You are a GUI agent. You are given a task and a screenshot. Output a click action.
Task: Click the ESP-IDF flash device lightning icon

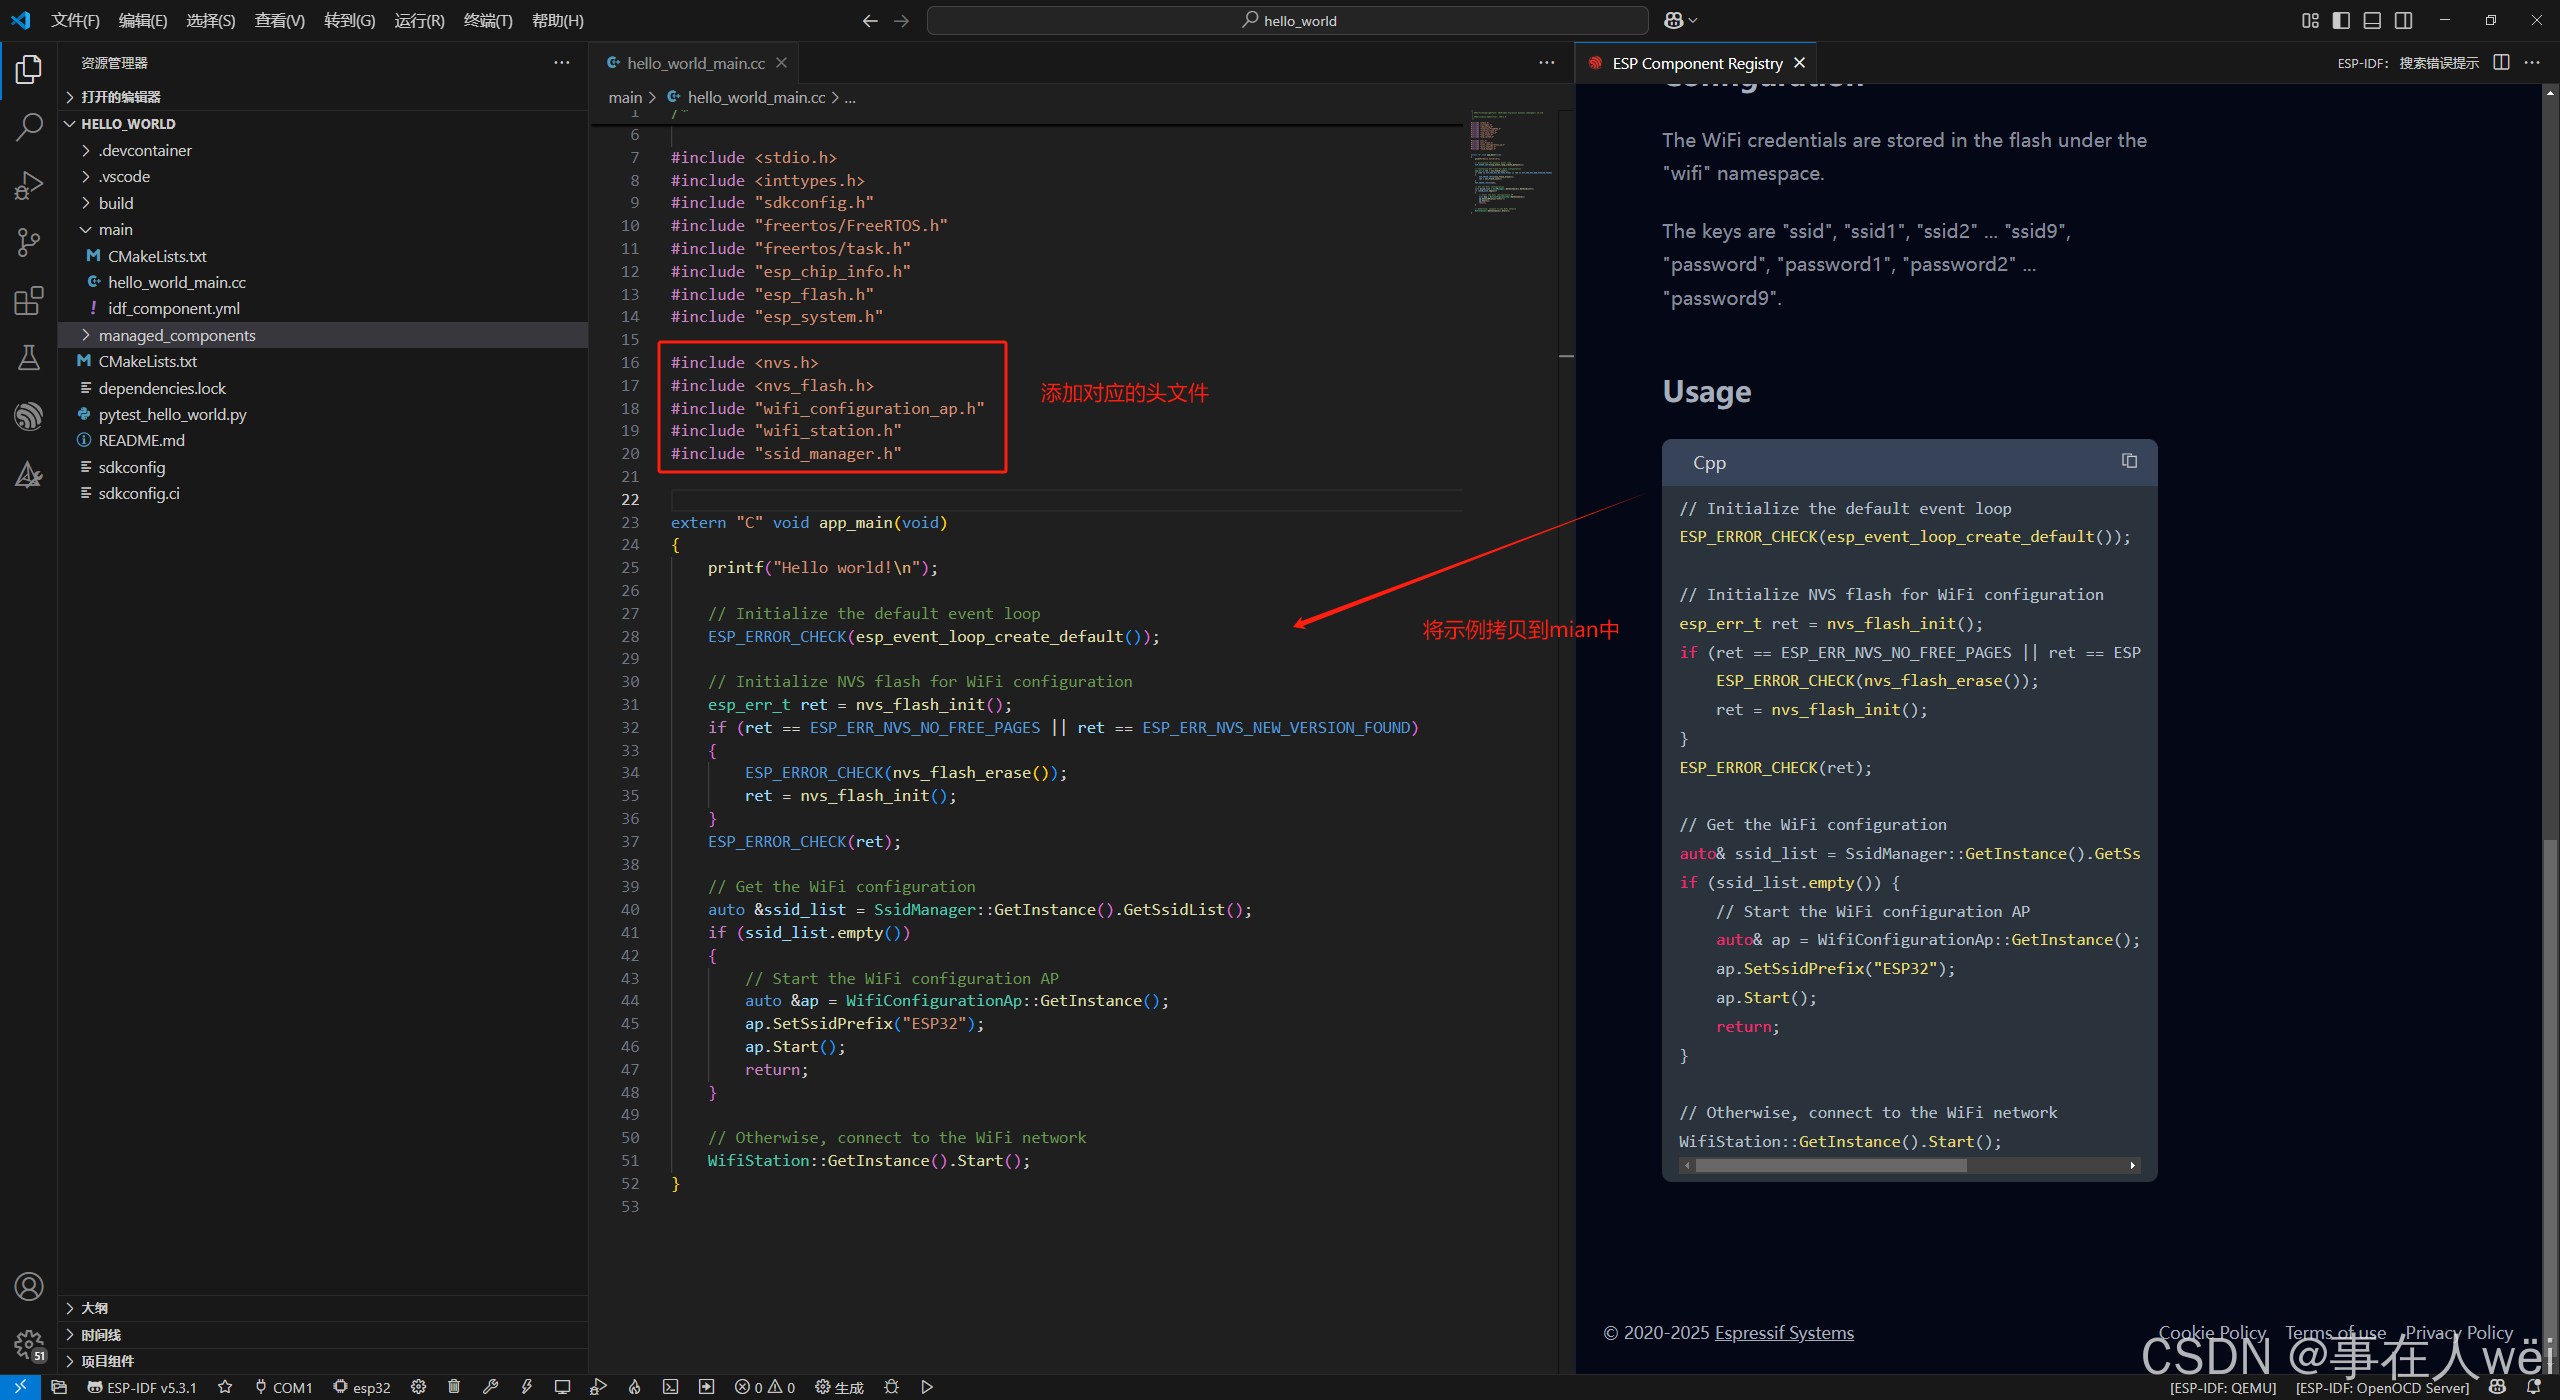pyautogui.click(x=526, y=1387)
